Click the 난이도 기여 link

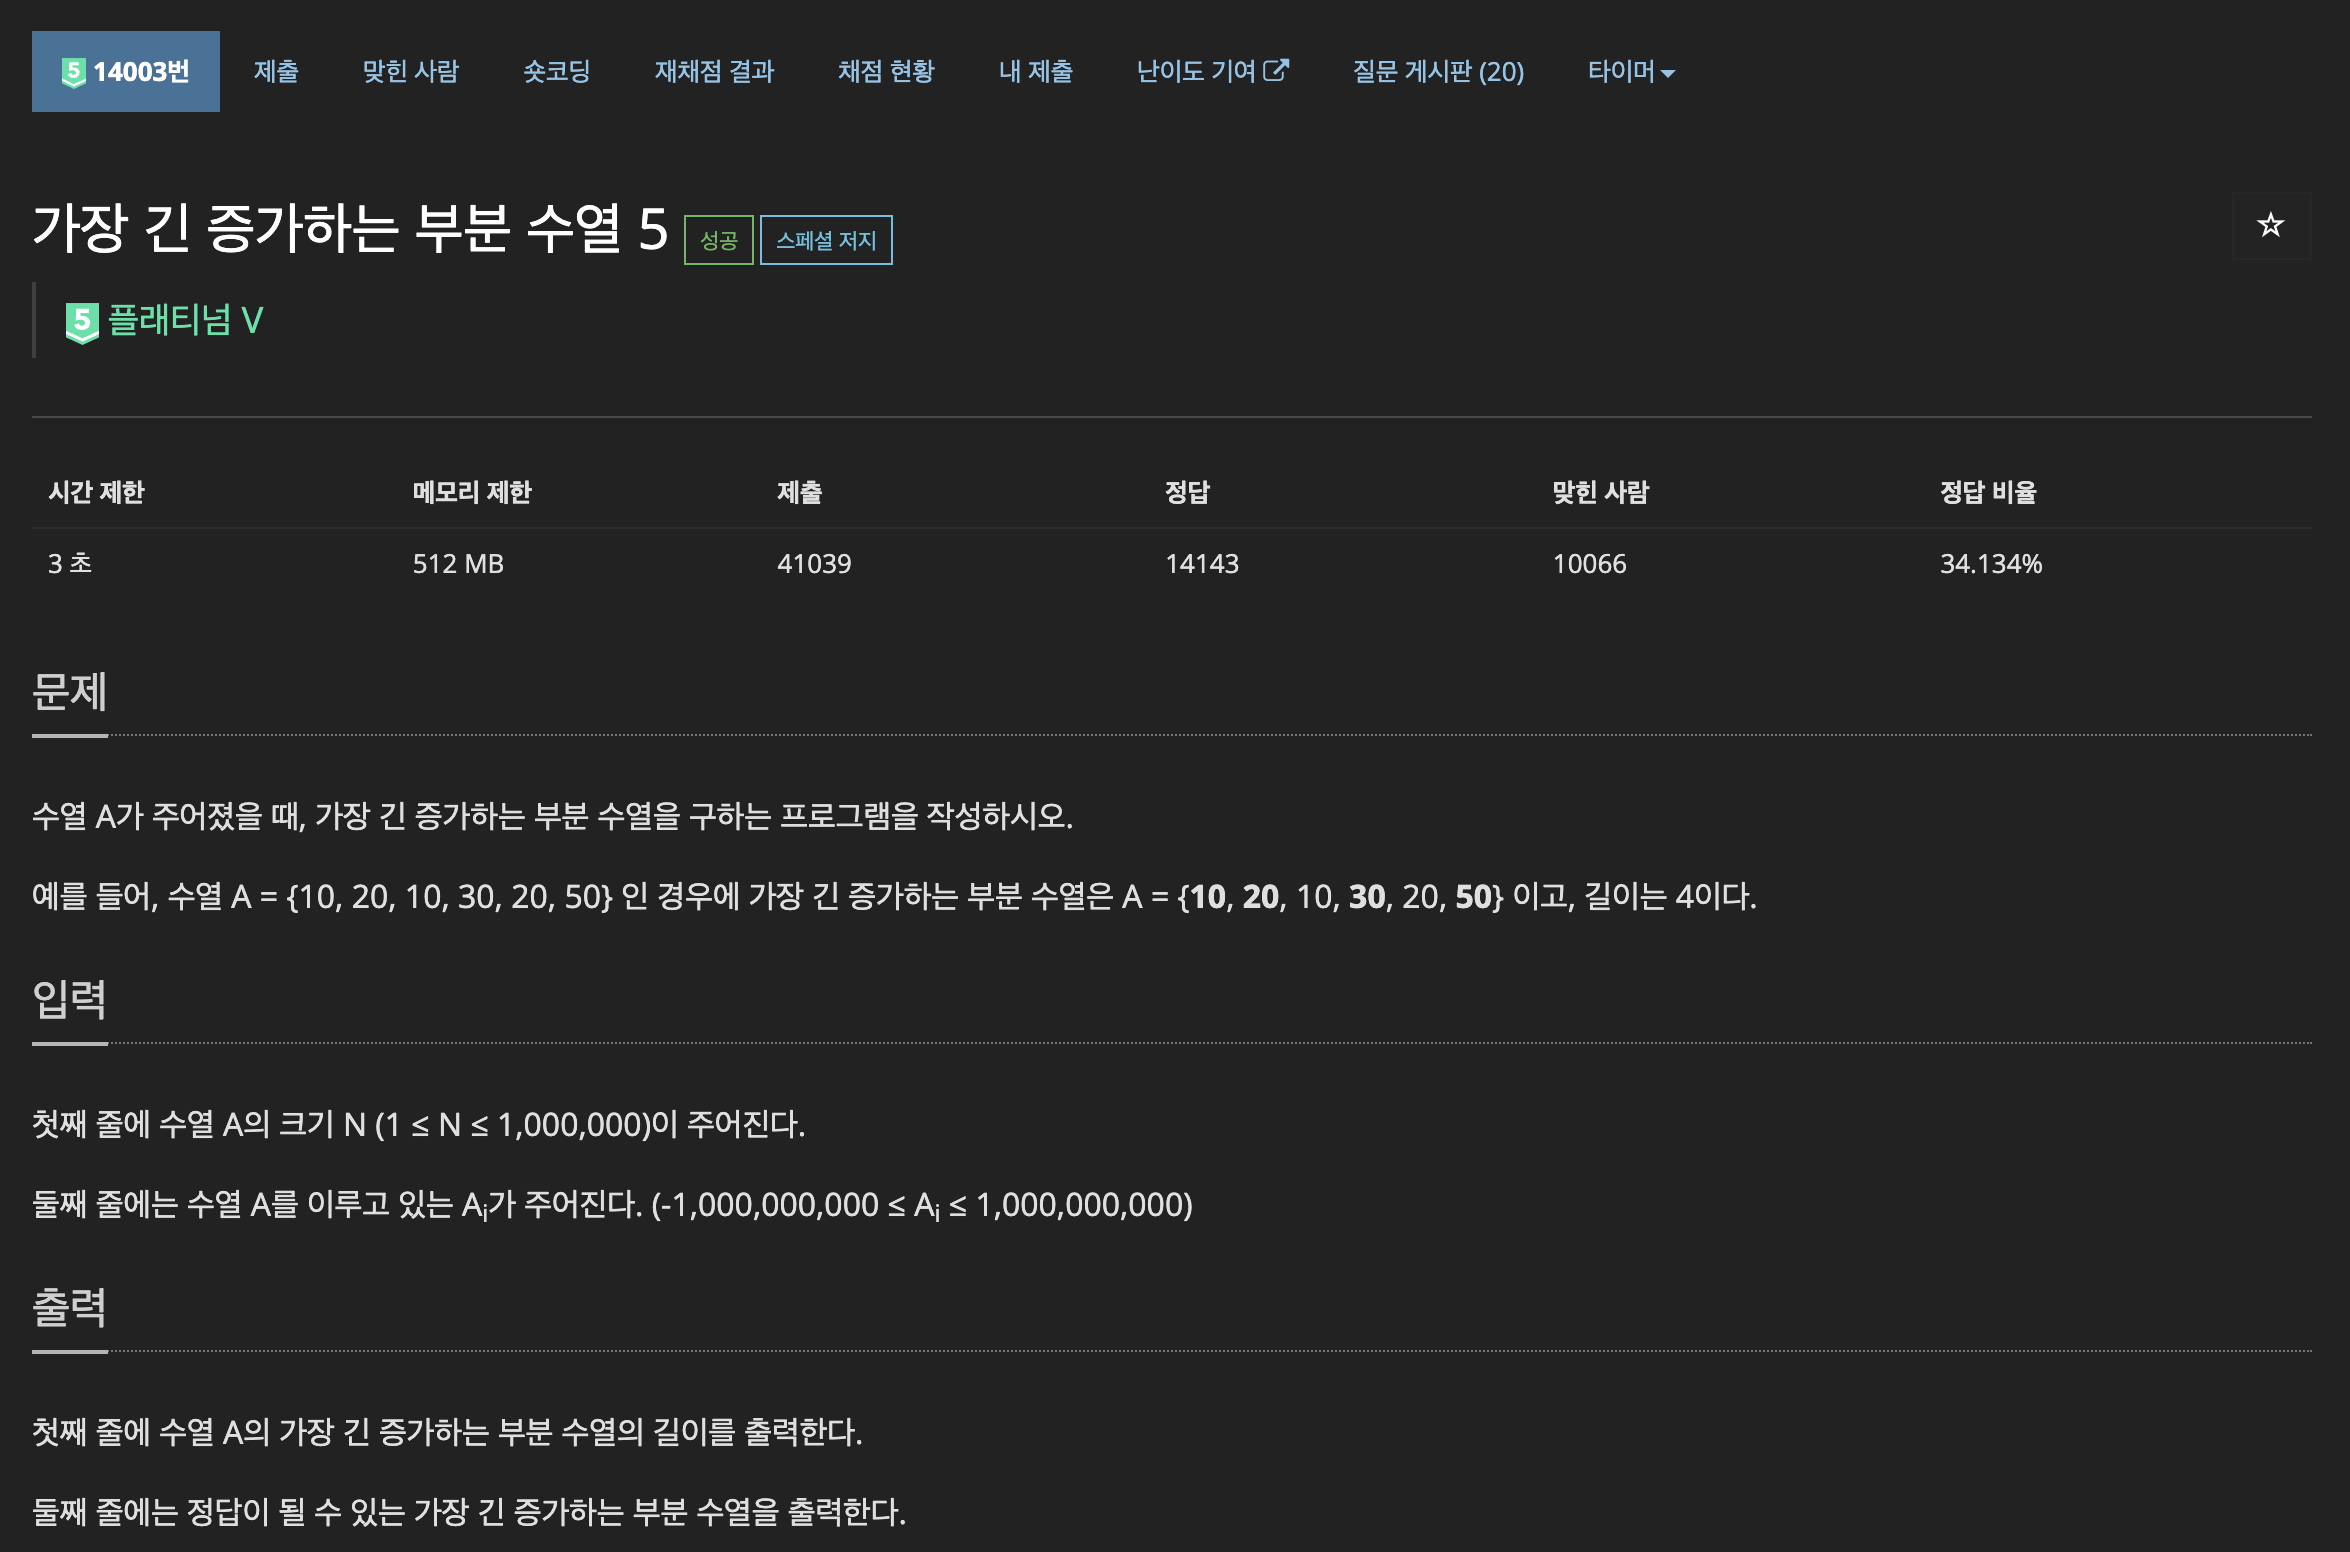pos(1196,72)
